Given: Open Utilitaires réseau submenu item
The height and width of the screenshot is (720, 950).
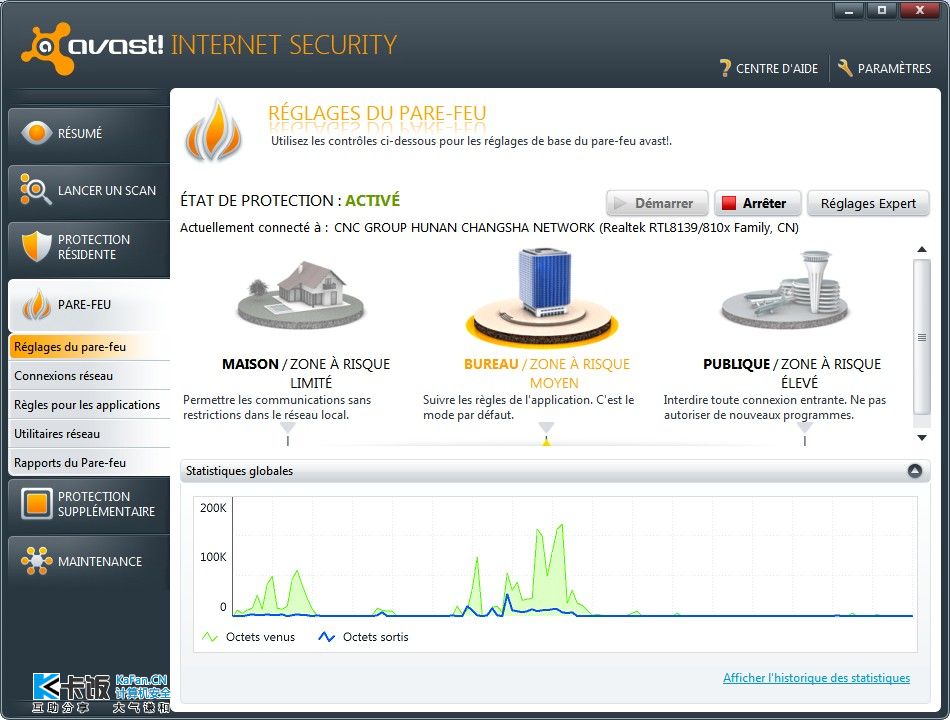Looking at the screenshot, I should tap(89, 434).
